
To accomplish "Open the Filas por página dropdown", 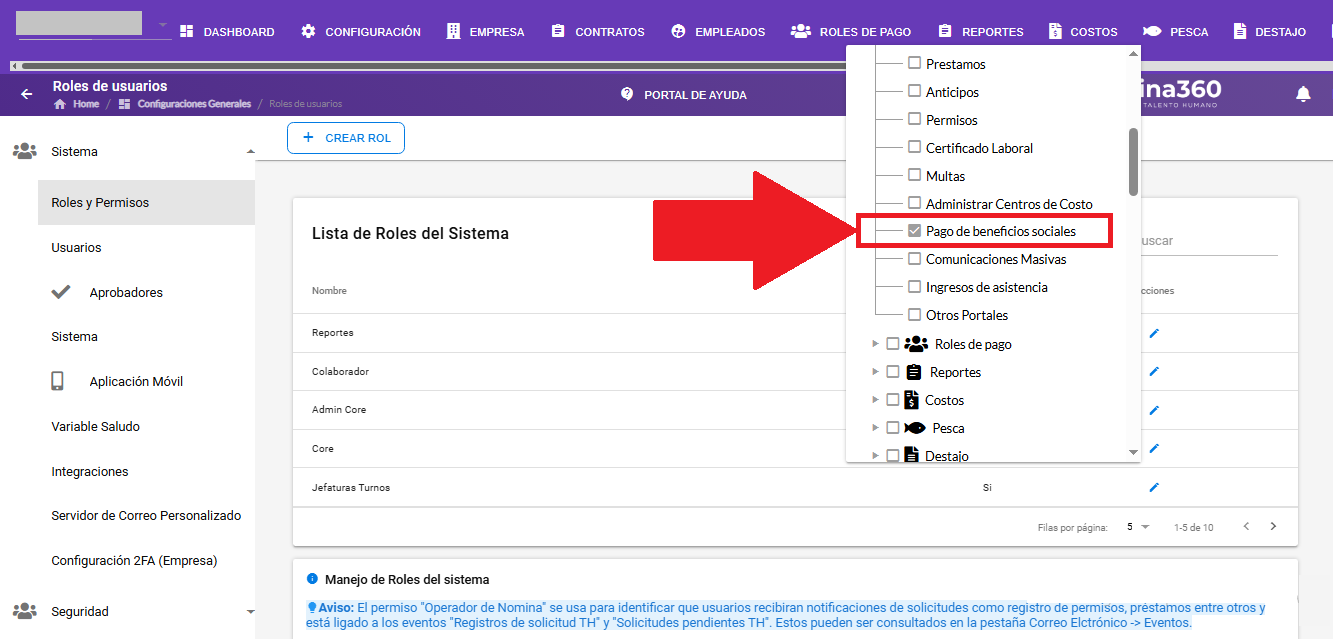I will [x=1138, y=527].
